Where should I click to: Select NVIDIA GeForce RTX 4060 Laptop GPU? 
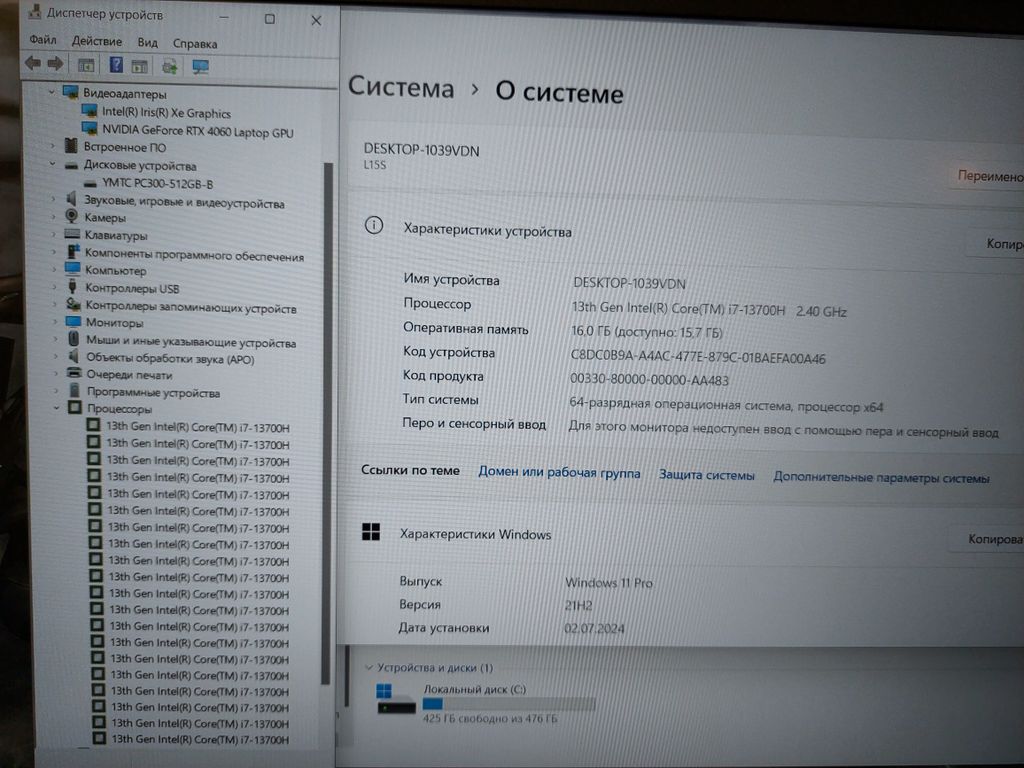click(197, 131)
